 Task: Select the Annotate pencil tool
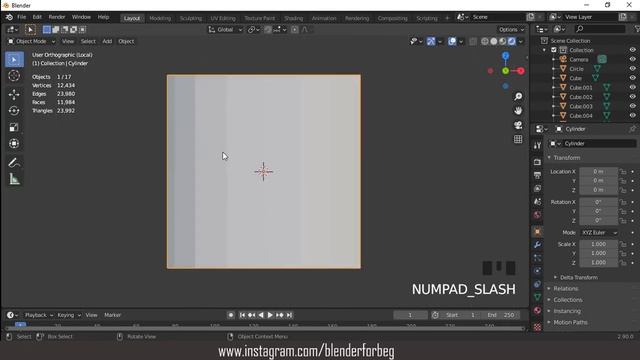coord(14,162)
